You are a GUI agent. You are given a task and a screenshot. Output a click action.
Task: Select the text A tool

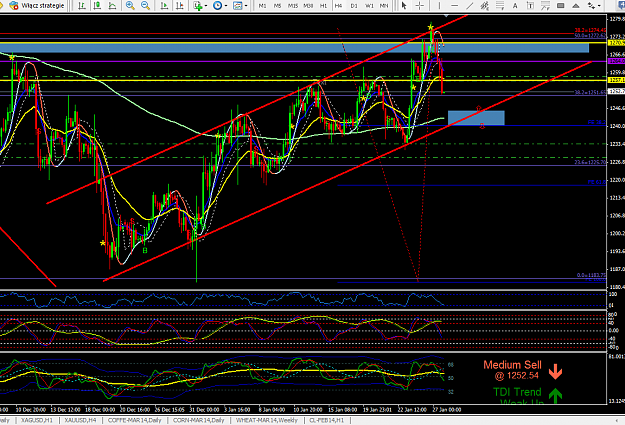point(515,6)
